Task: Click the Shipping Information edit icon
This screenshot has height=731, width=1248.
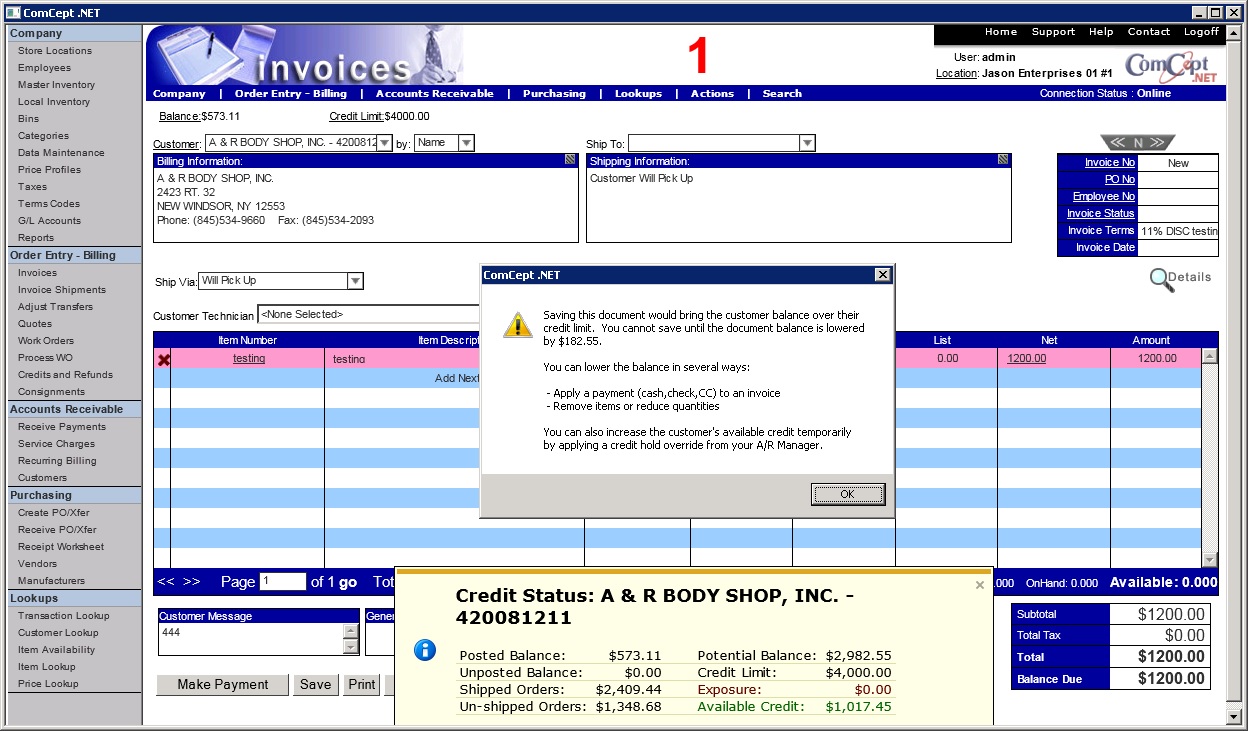Action: 1003,160
